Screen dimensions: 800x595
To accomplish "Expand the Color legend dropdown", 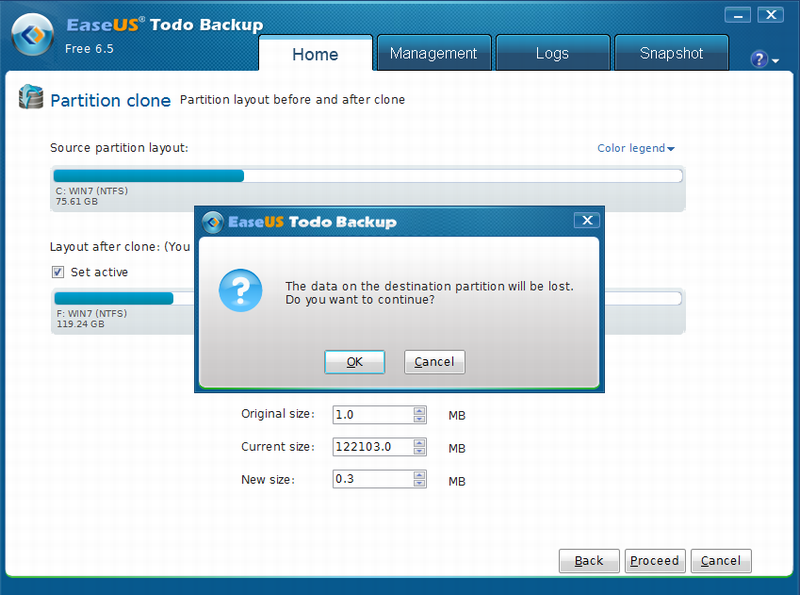I will pos(636,148).
